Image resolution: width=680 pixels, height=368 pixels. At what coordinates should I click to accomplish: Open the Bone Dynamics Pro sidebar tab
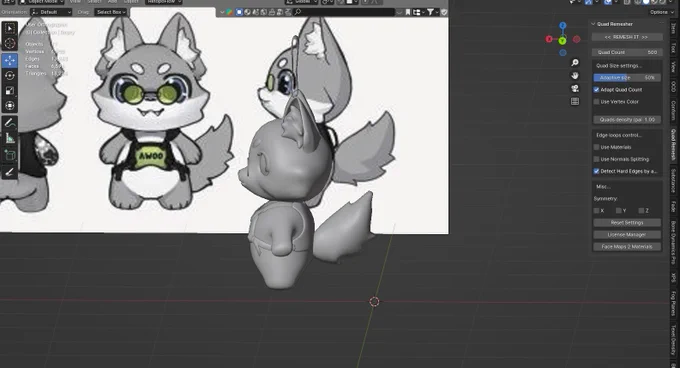coord(673,243)
